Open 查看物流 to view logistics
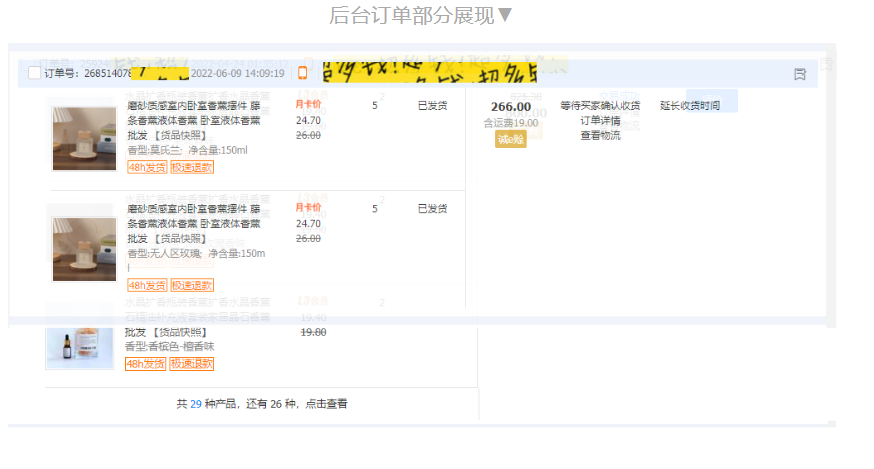874x469 pixels. tap(600, 135)
